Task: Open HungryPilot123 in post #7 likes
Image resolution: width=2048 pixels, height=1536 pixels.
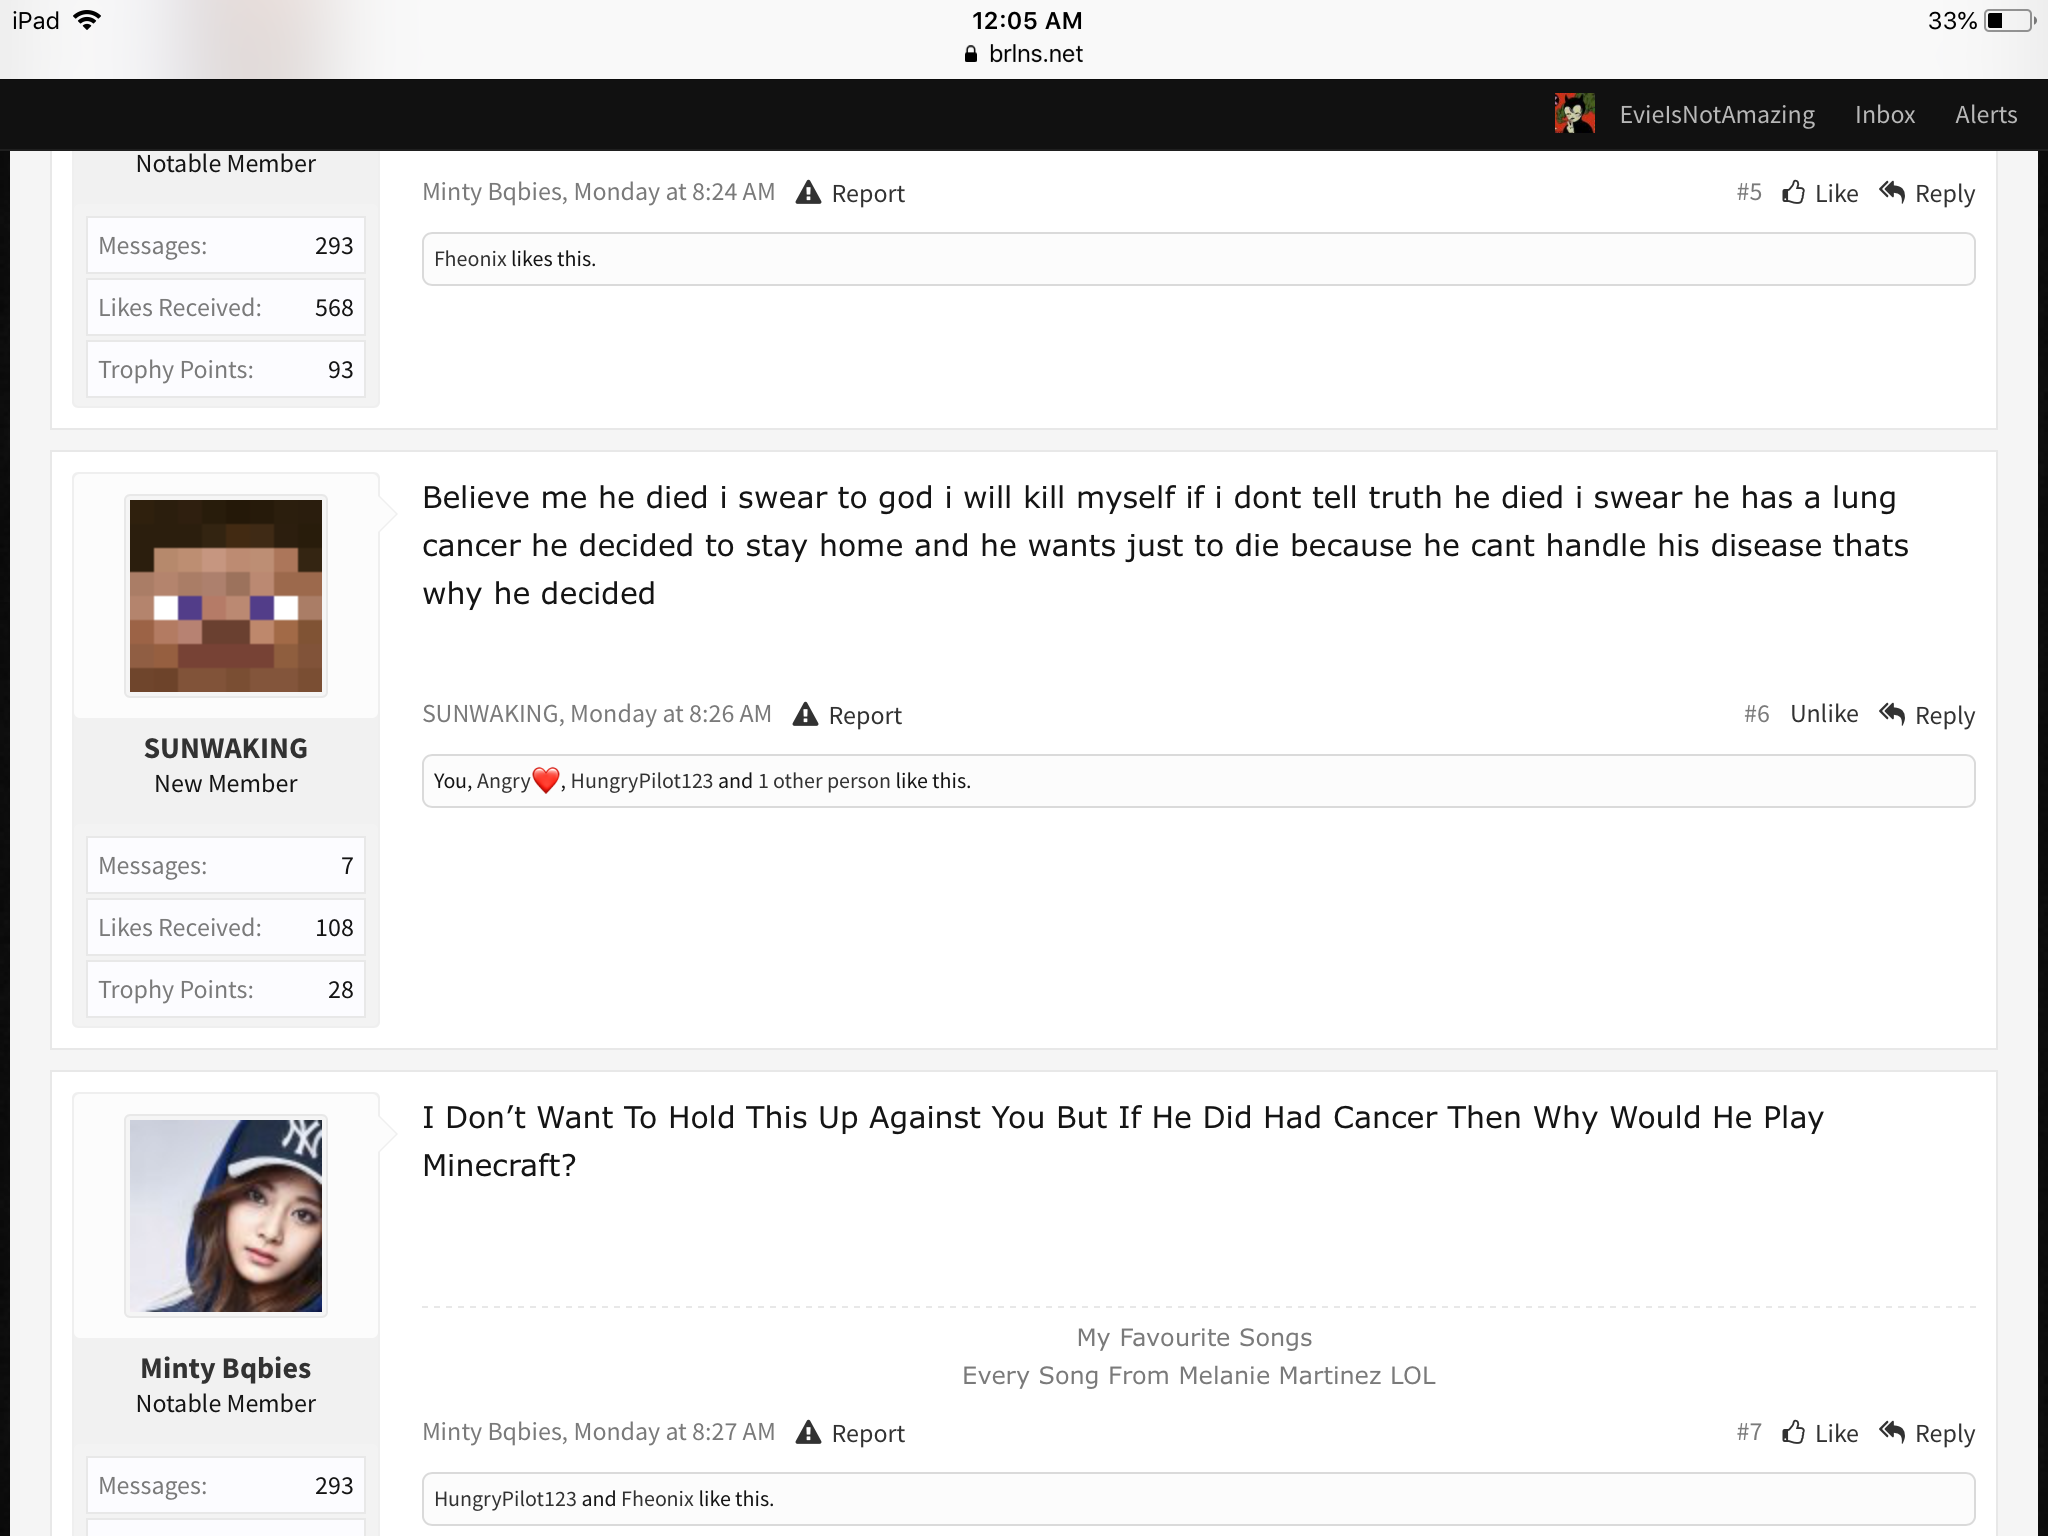Action: pos(505,1499)
